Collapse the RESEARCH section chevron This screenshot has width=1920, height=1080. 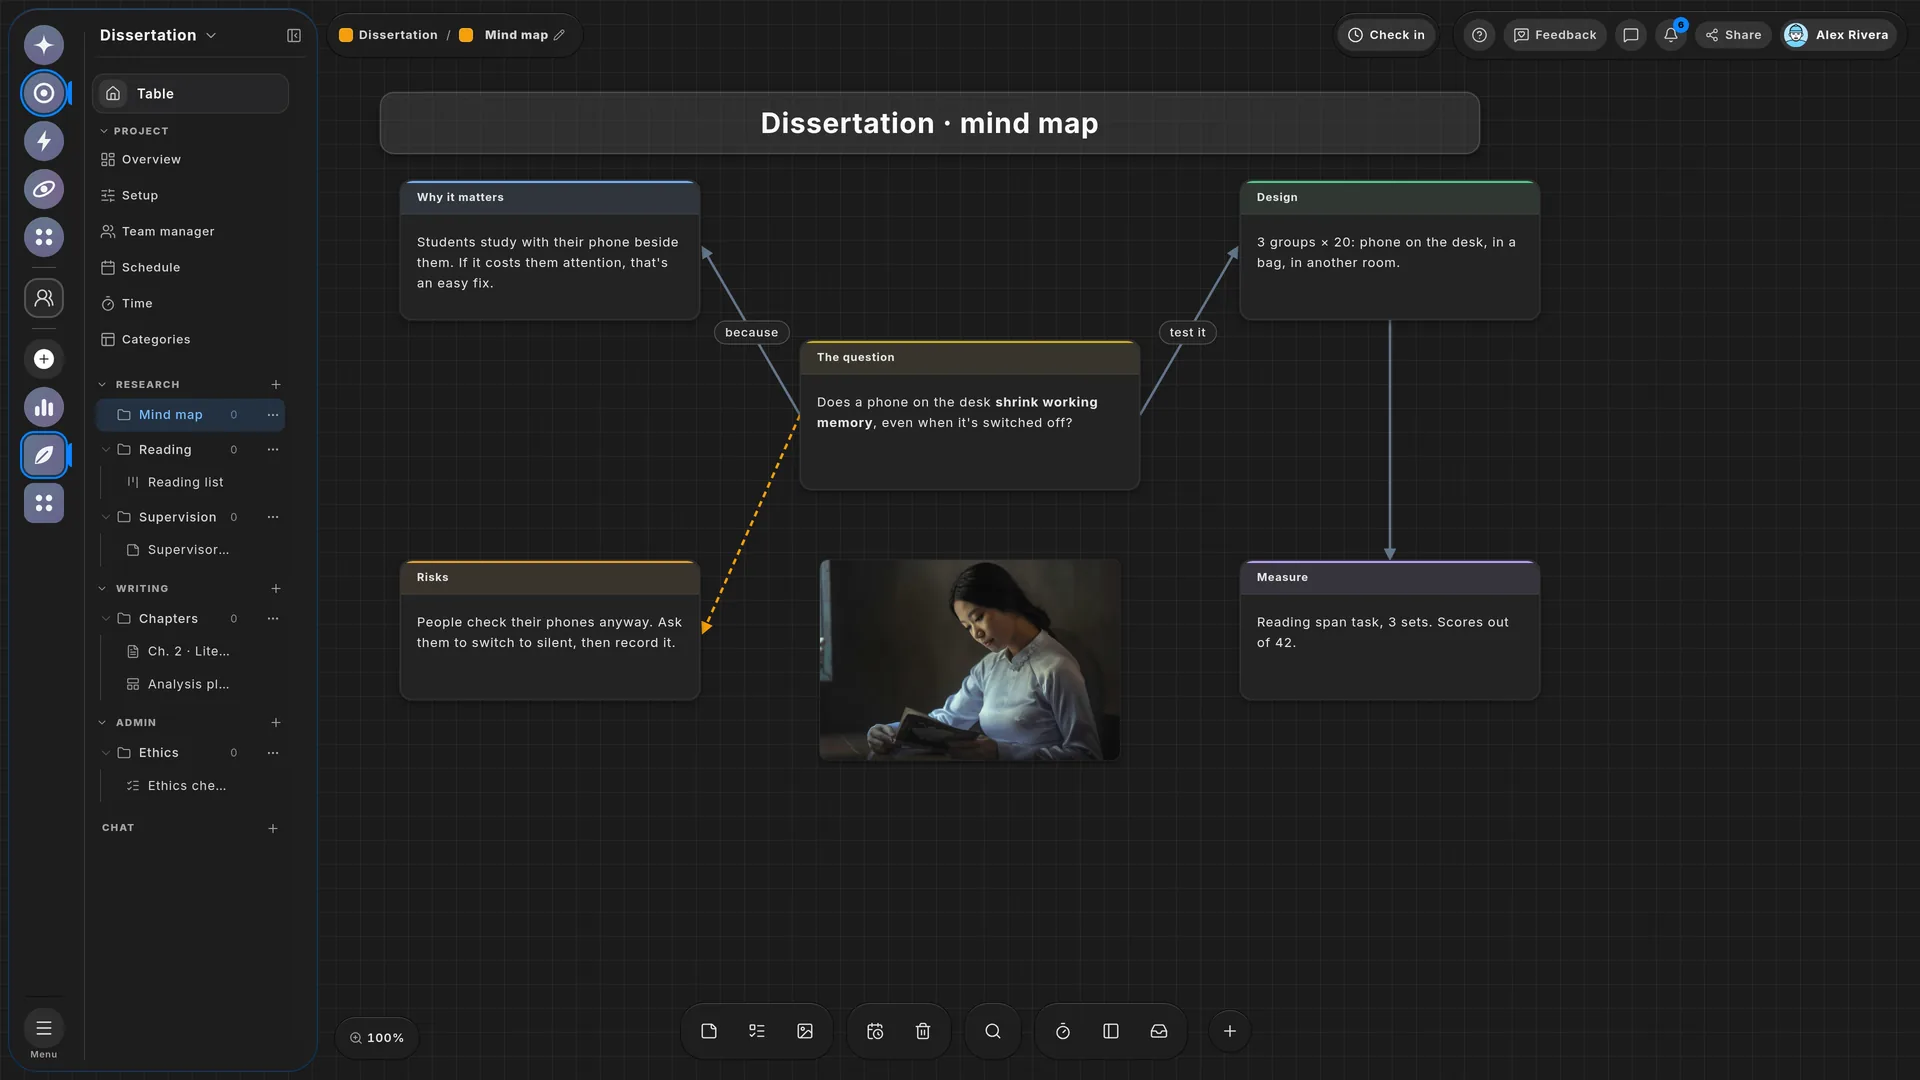point(102,385)
